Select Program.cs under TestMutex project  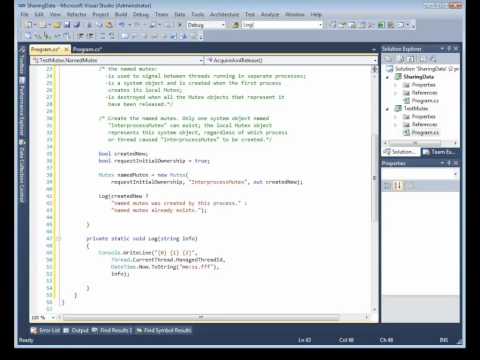(421, 133)
